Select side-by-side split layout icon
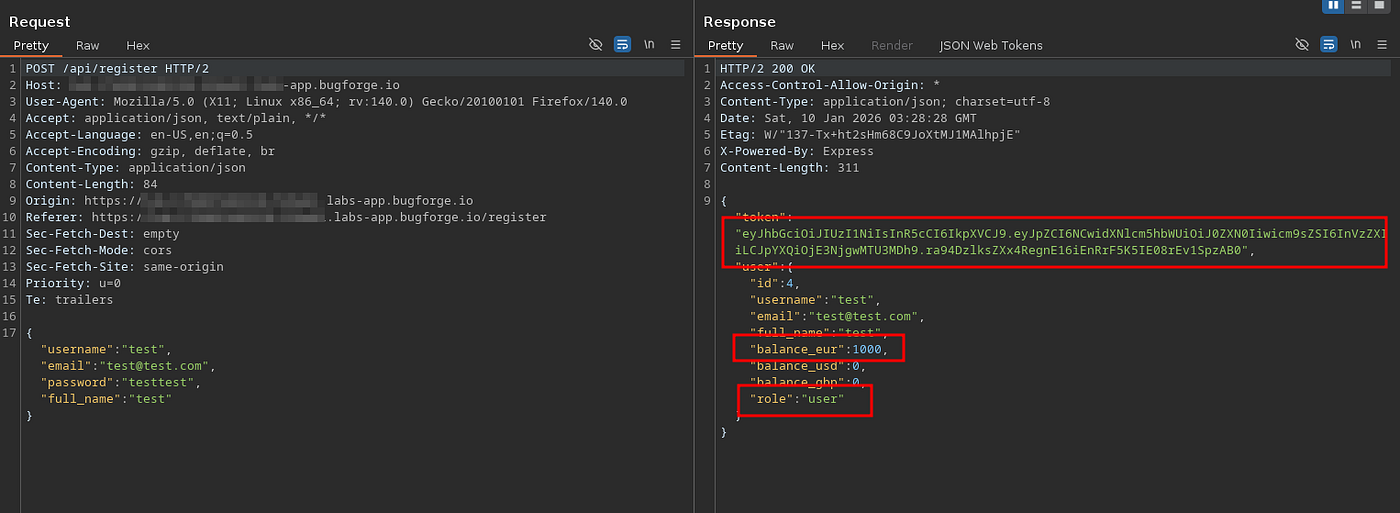 pos(1333,6)
